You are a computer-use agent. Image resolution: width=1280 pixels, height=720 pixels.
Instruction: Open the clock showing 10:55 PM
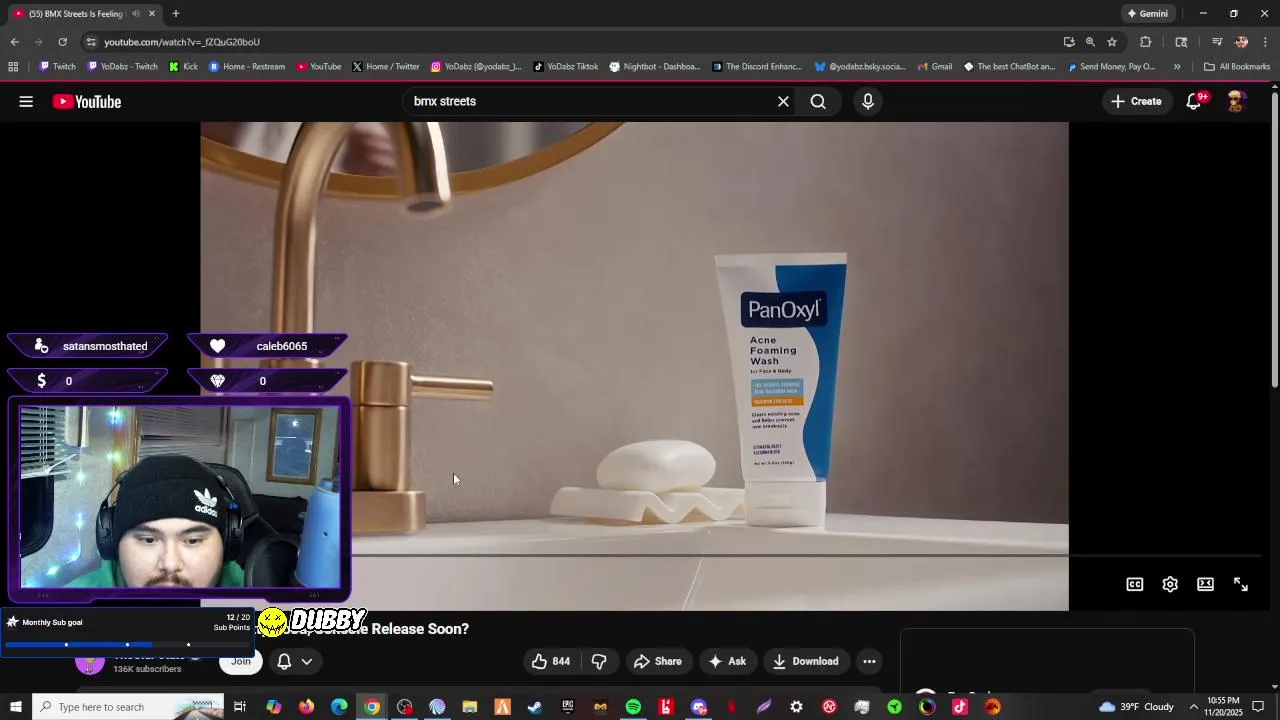[1224, 707]
